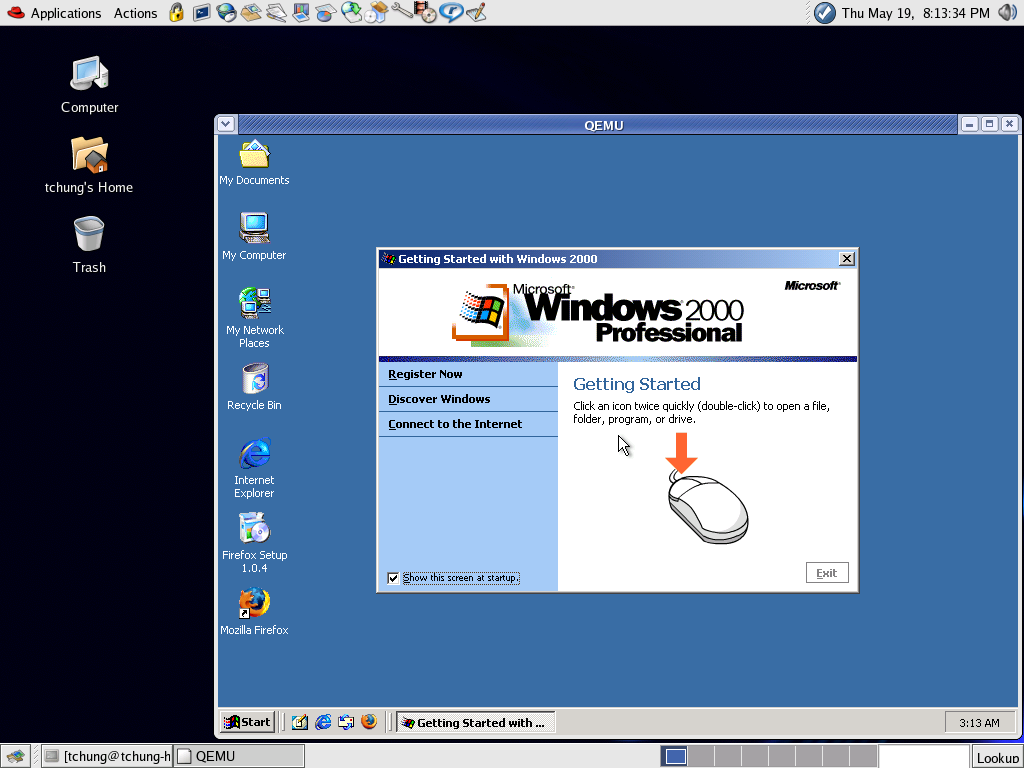Open the Windows Start button
This screenshot has height=768, width=1024.
[x=248, y=722]
